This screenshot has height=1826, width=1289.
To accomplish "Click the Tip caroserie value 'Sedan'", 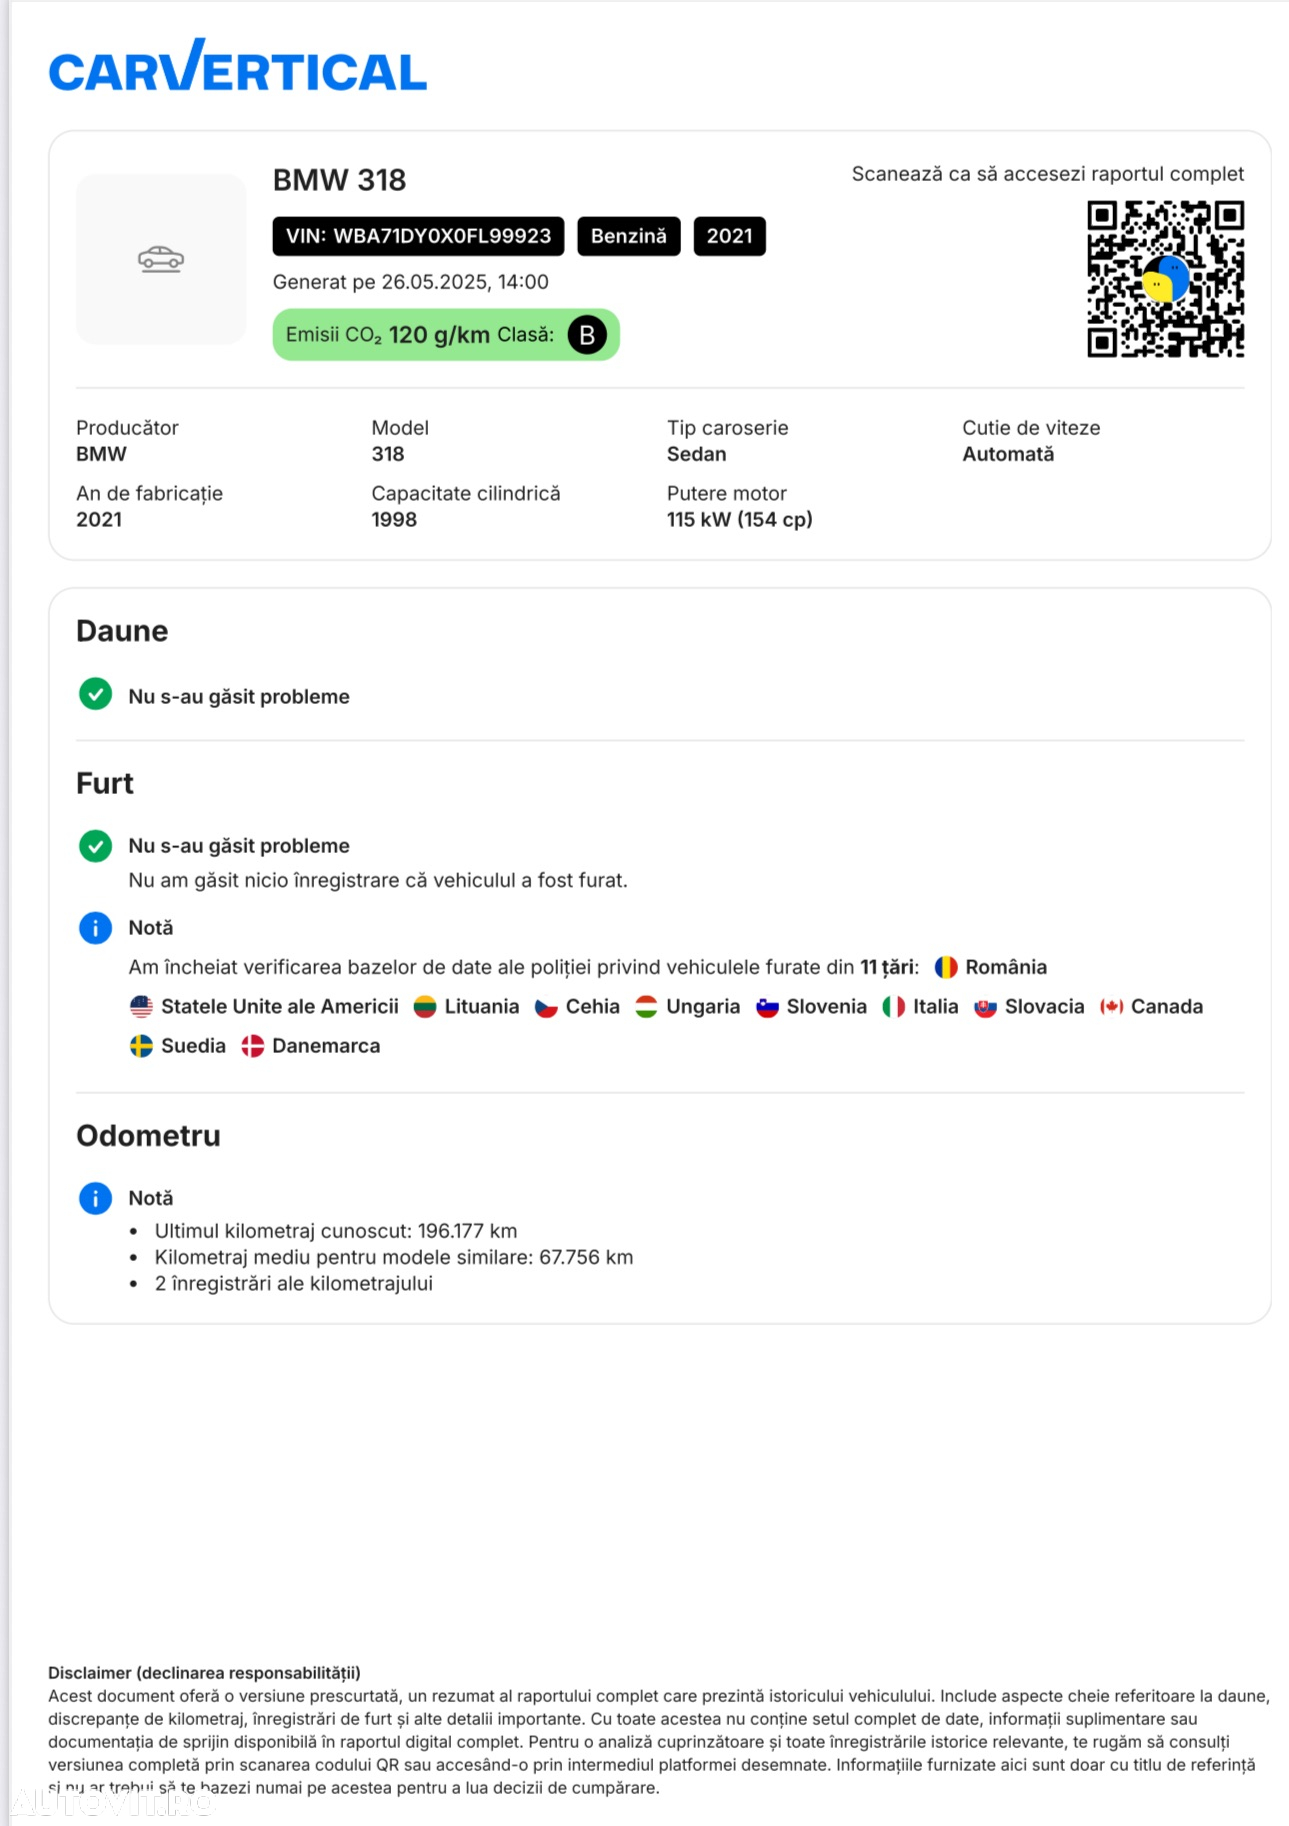I will click(x=697, y=454).
